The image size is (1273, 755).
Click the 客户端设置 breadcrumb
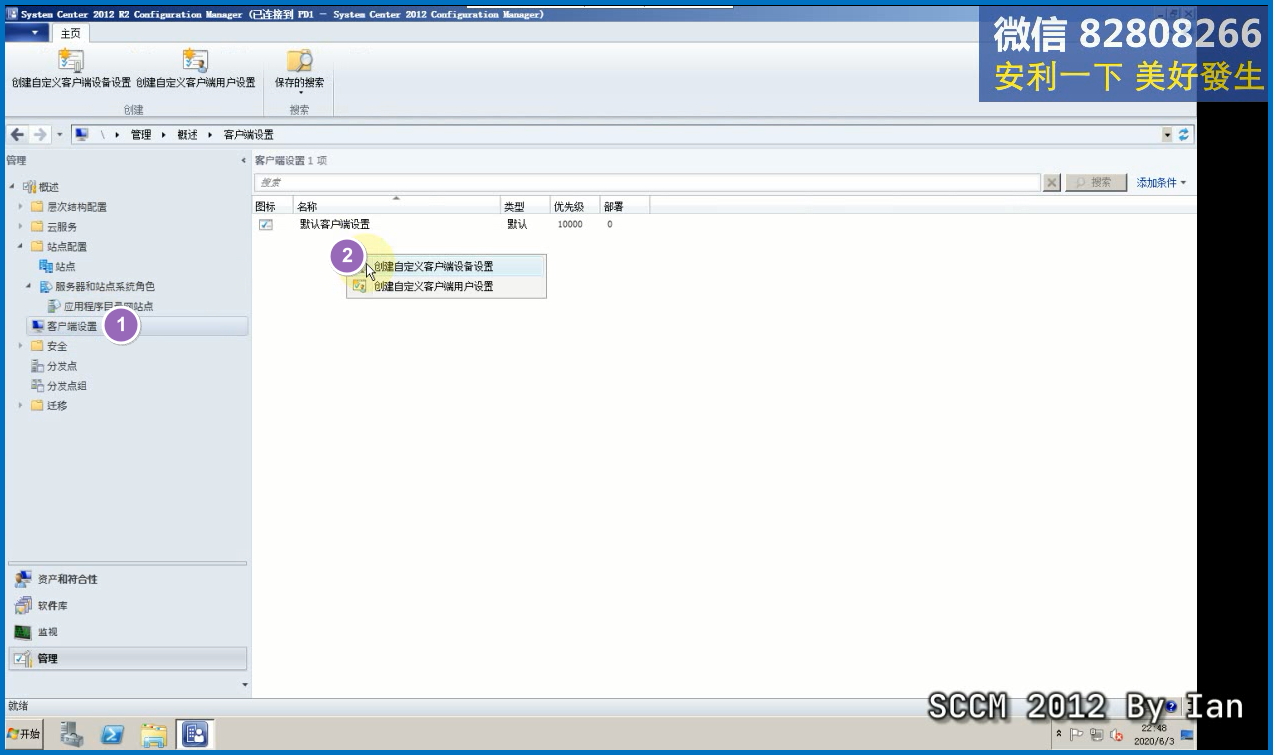pos(248,135)
